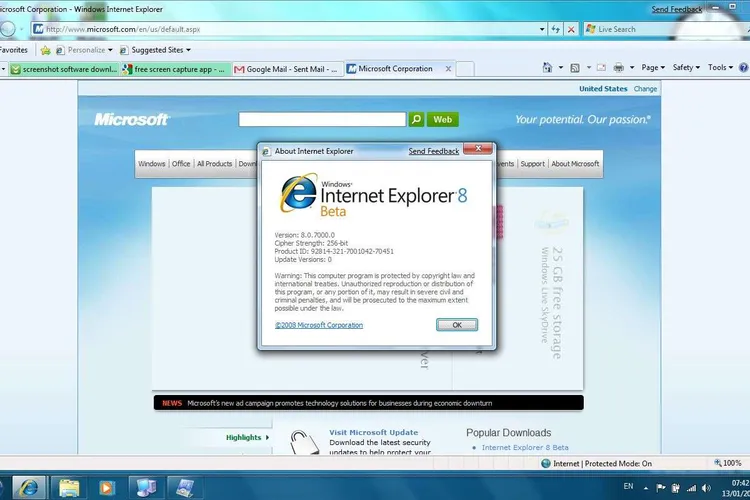This screenshot has height=500, width=750.
Task: Click inside the address bar URL field
Action: 285,29
